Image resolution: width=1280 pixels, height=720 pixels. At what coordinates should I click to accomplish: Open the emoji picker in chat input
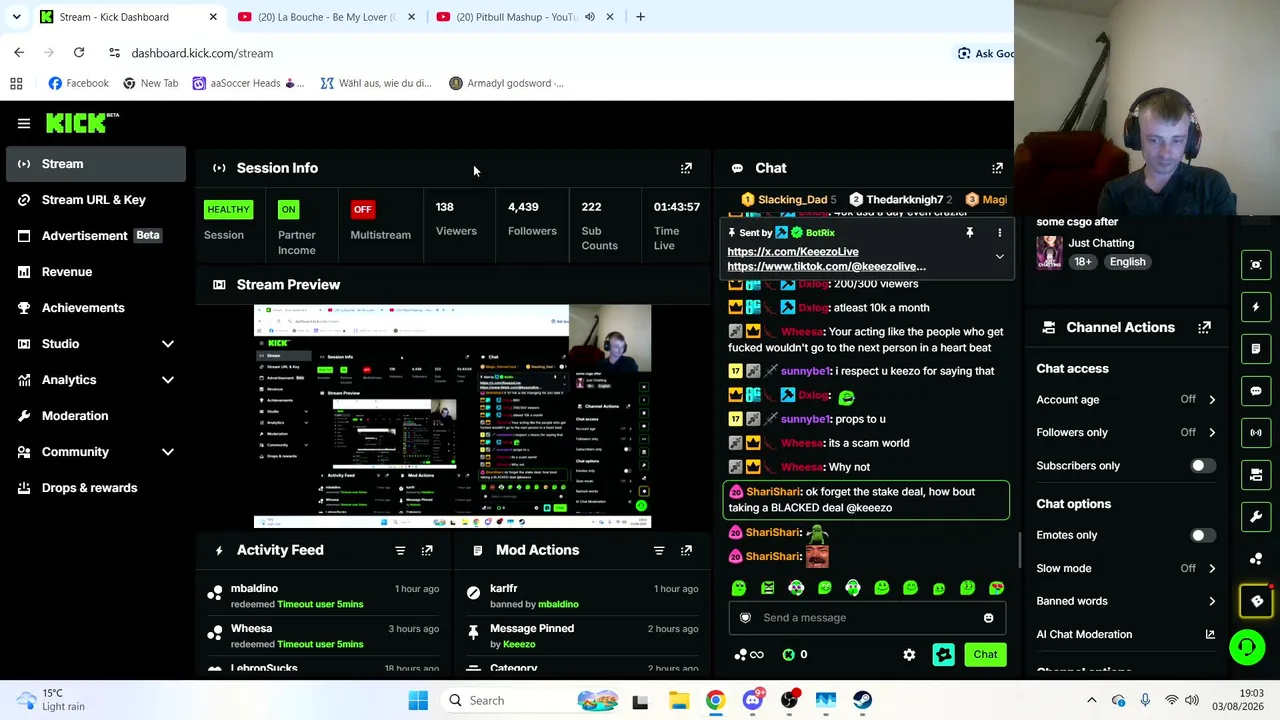(988, 618)
